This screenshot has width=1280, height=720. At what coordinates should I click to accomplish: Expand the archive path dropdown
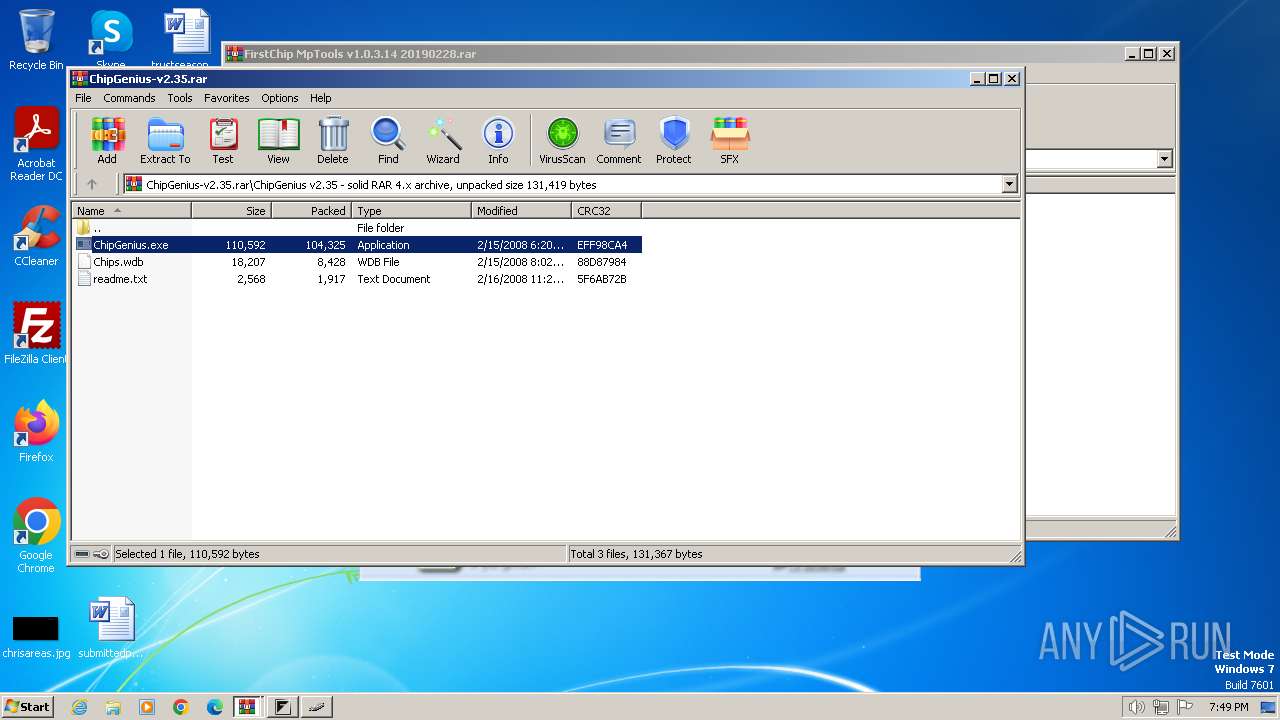click(1009, 184)
